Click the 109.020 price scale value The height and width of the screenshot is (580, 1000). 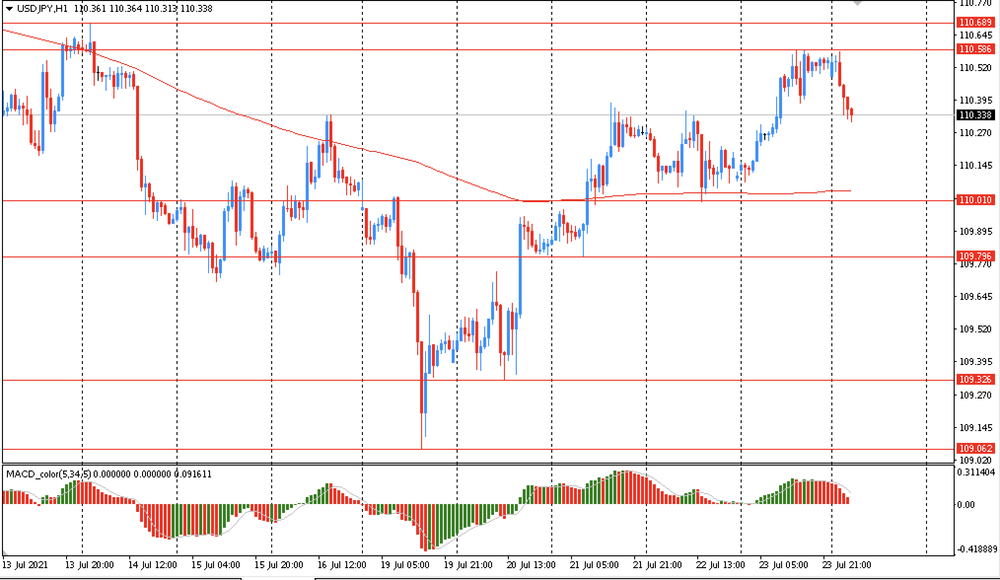[x=976, y=459]
